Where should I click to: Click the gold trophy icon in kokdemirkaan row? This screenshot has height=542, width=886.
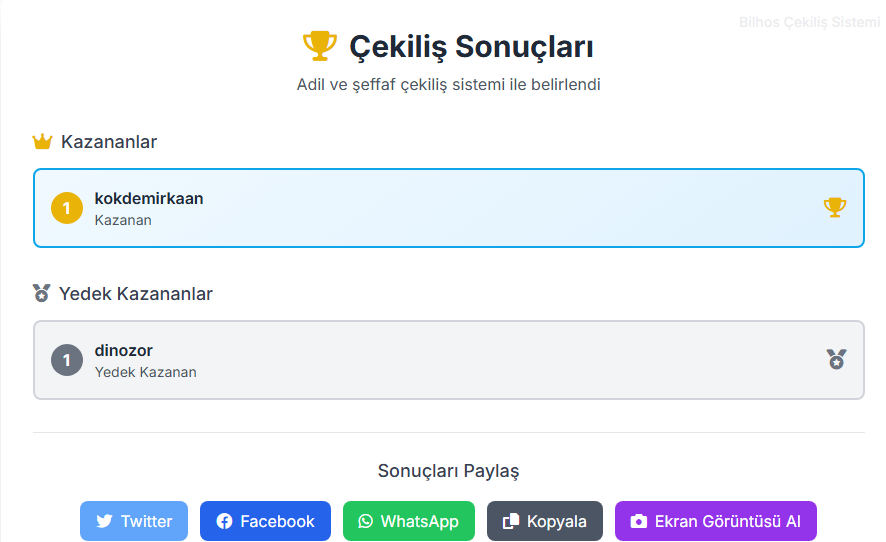(835, 207)
